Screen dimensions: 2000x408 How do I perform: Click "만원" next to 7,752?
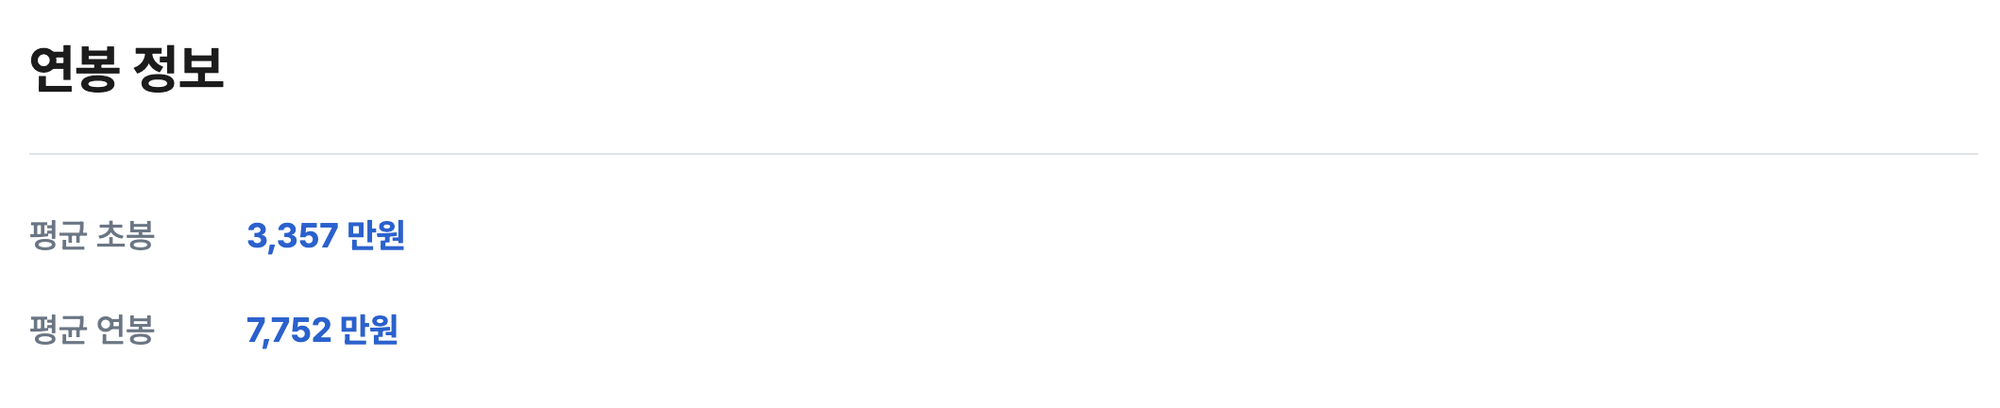(369, 330)
